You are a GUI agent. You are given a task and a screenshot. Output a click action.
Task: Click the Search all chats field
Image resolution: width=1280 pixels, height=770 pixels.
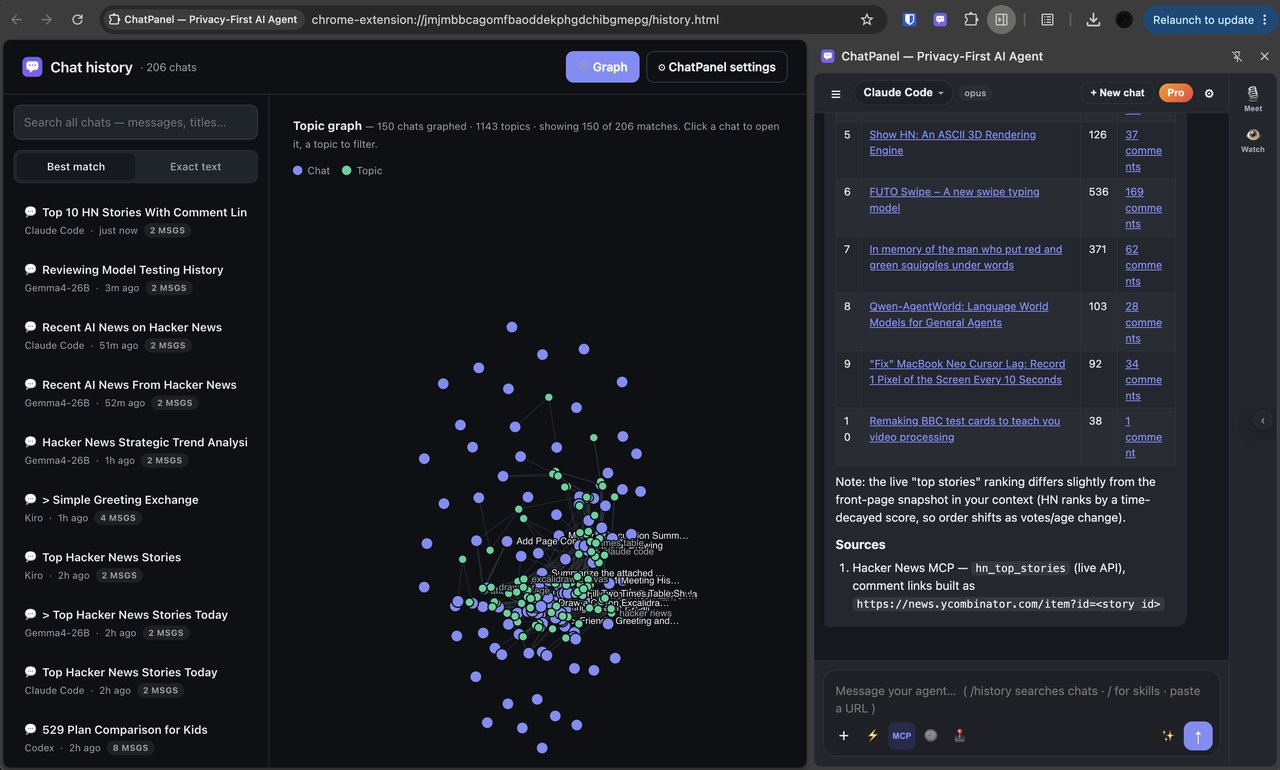136,122
